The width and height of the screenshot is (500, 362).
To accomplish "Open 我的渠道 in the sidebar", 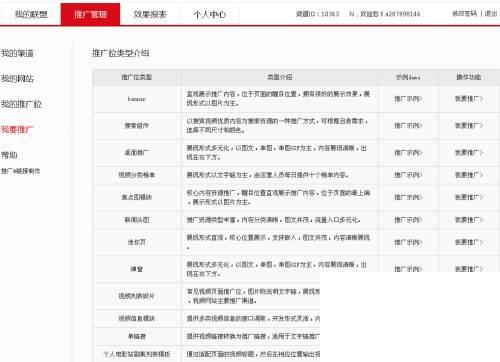I will click(x=17, y=53).
